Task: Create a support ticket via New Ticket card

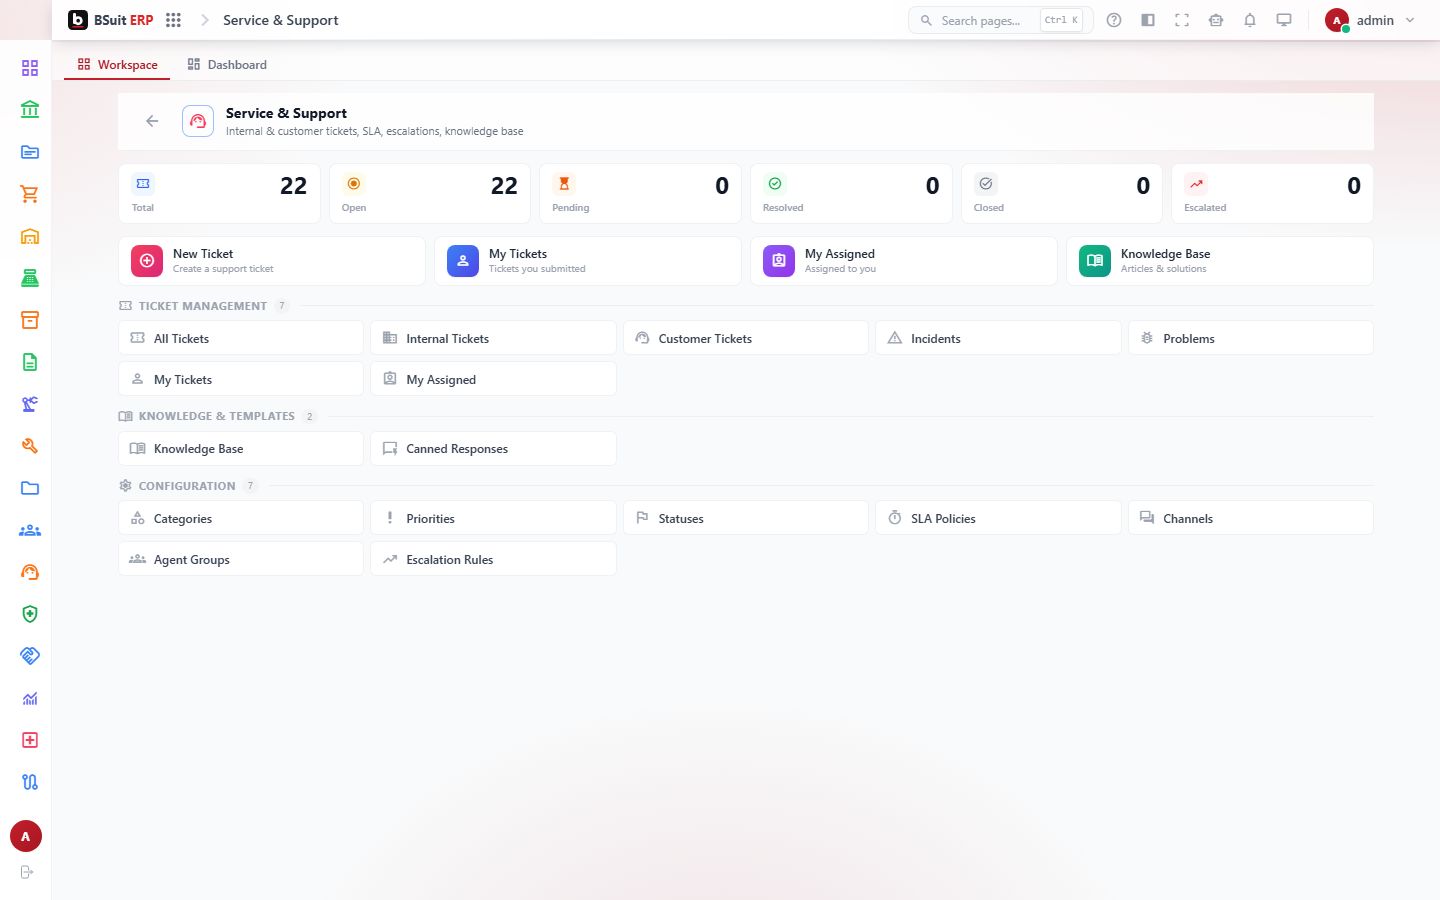Action: coord(272,261)
